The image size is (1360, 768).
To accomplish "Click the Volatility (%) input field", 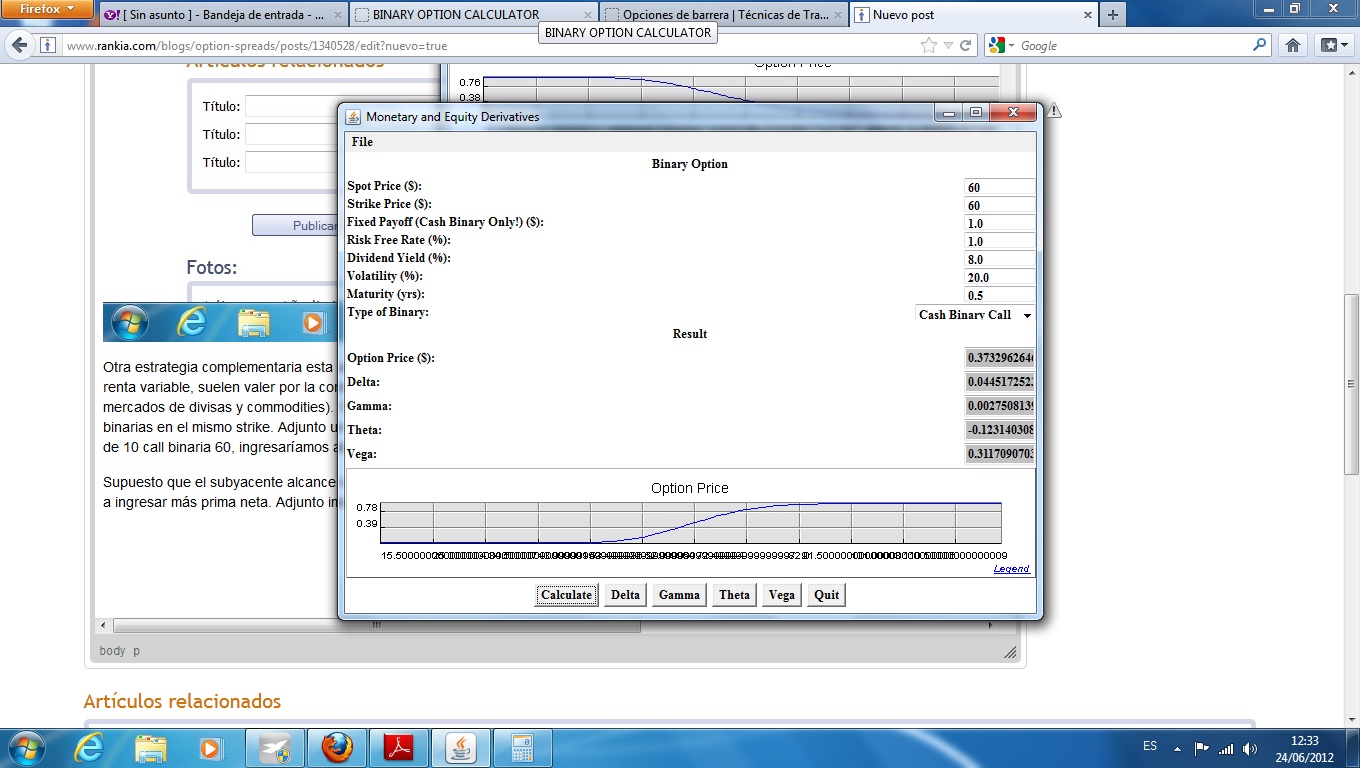I will (999, 277).
